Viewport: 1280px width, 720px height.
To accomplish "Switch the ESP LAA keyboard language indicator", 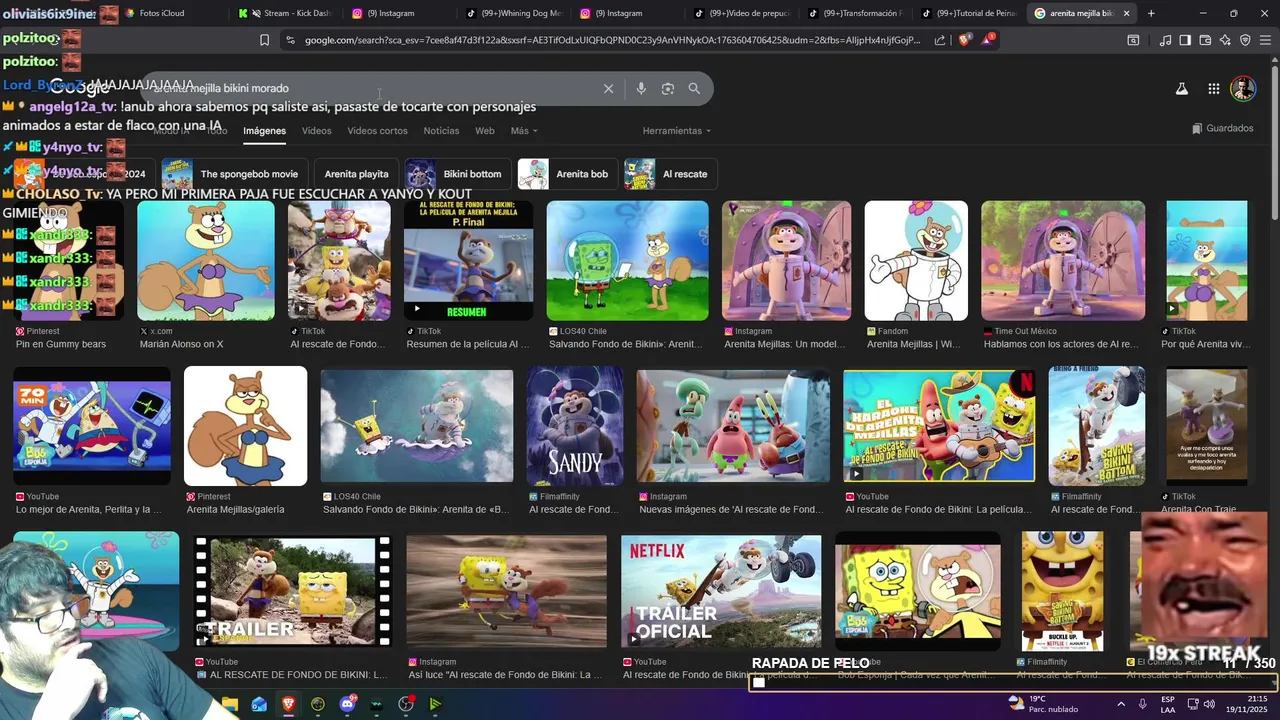I will coord(1168,704).
